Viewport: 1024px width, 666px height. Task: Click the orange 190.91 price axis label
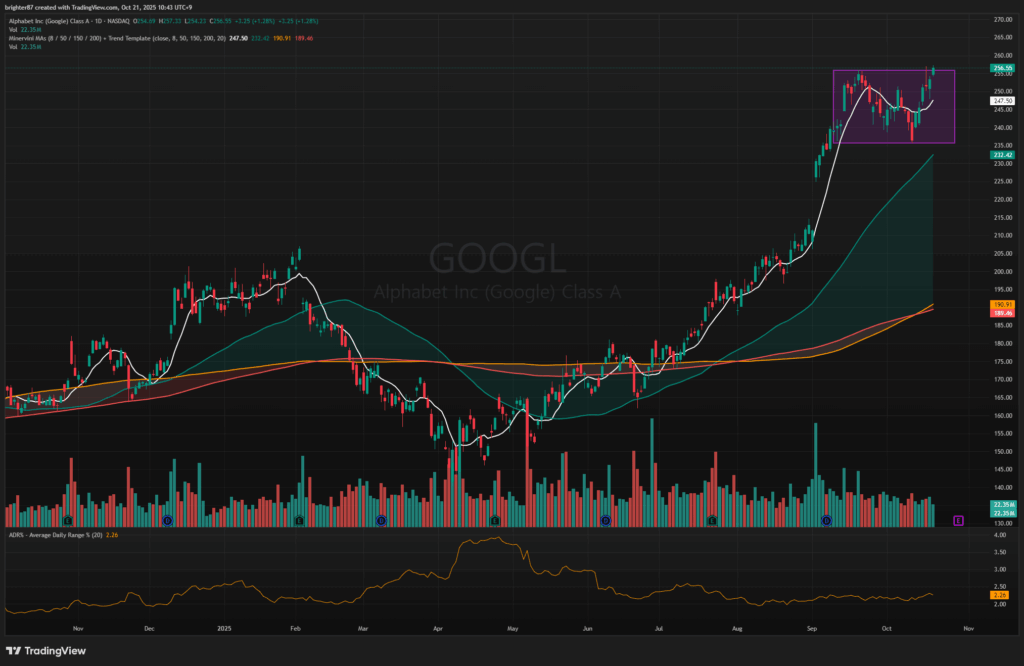[x=1002, y=303]
